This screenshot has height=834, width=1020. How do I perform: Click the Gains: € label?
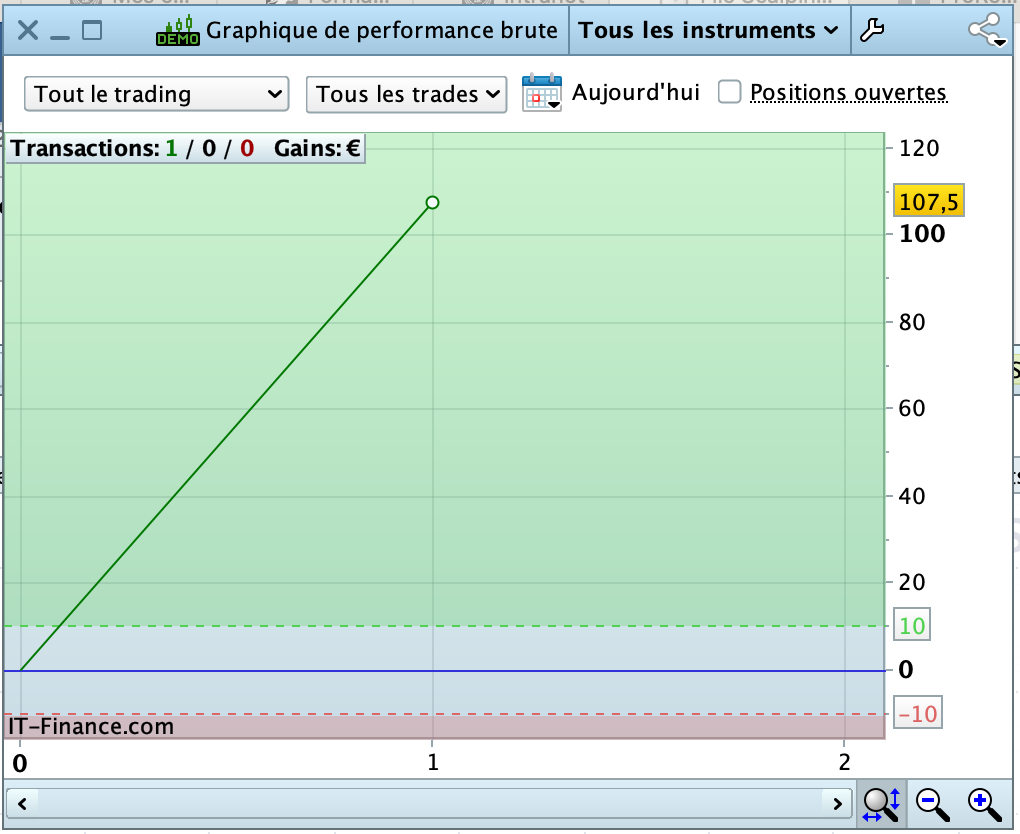[317, 148]
